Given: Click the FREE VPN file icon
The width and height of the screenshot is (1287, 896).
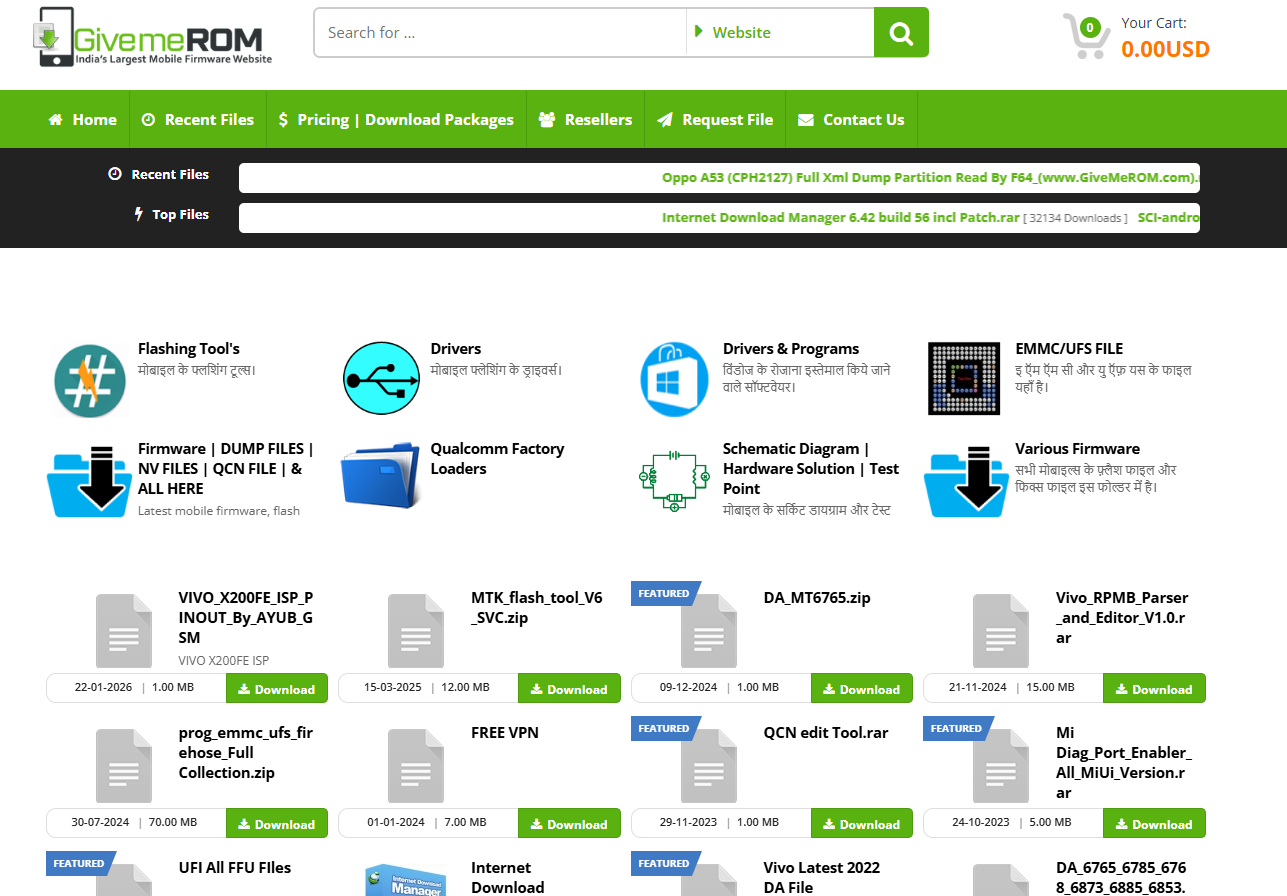Looking at the screenshot, I should click(416, 766).
